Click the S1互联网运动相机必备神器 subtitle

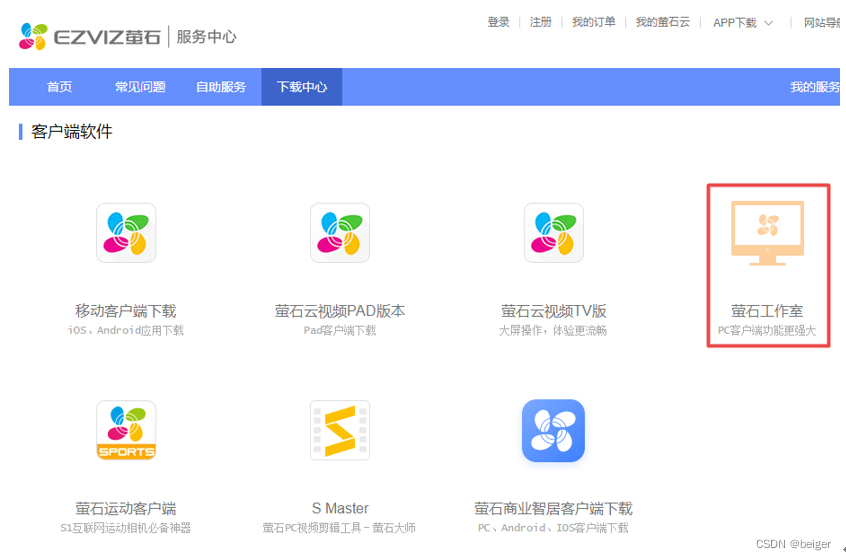126,528
